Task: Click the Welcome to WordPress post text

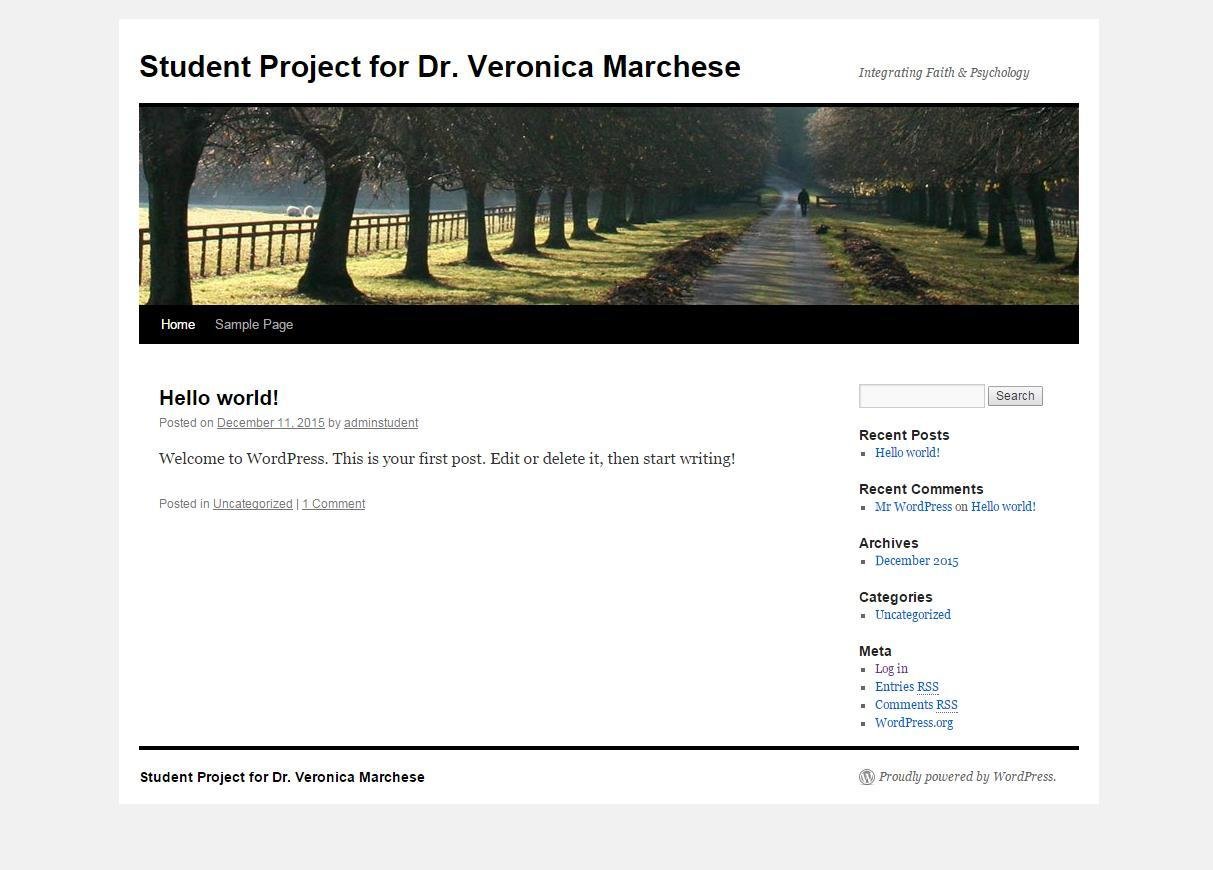Action: pos(447,459)
